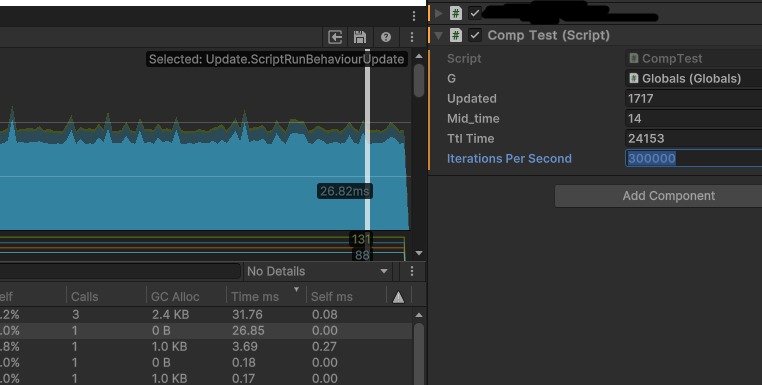Click the Ttl Time field showing 24153
The image size is (762, 385).
(x=693, y=139)
